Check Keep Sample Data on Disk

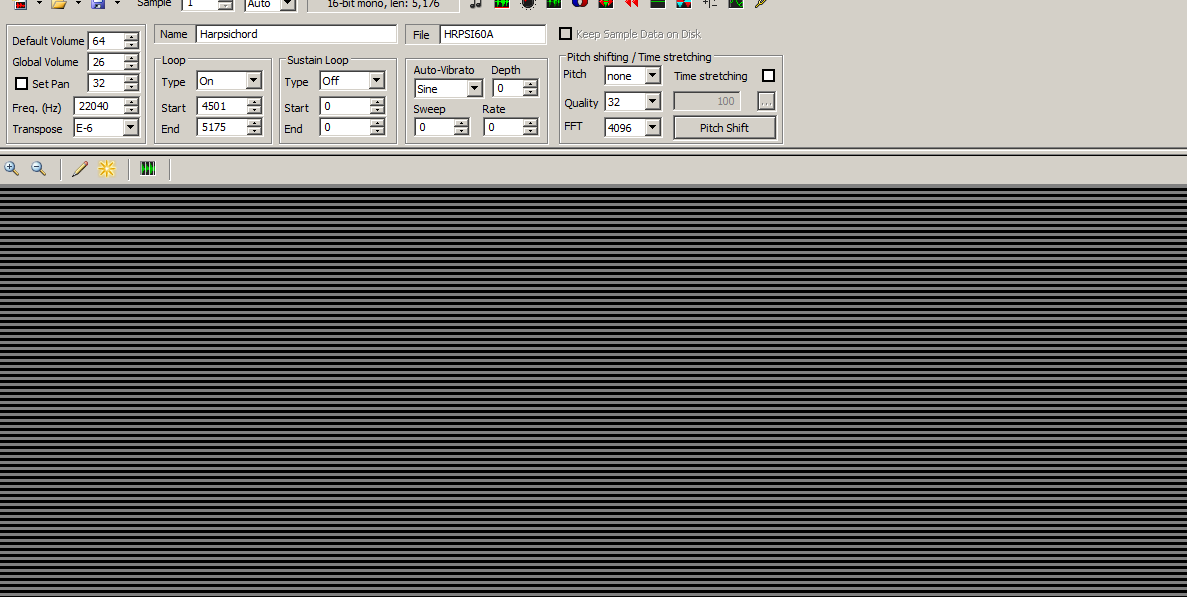566,34
